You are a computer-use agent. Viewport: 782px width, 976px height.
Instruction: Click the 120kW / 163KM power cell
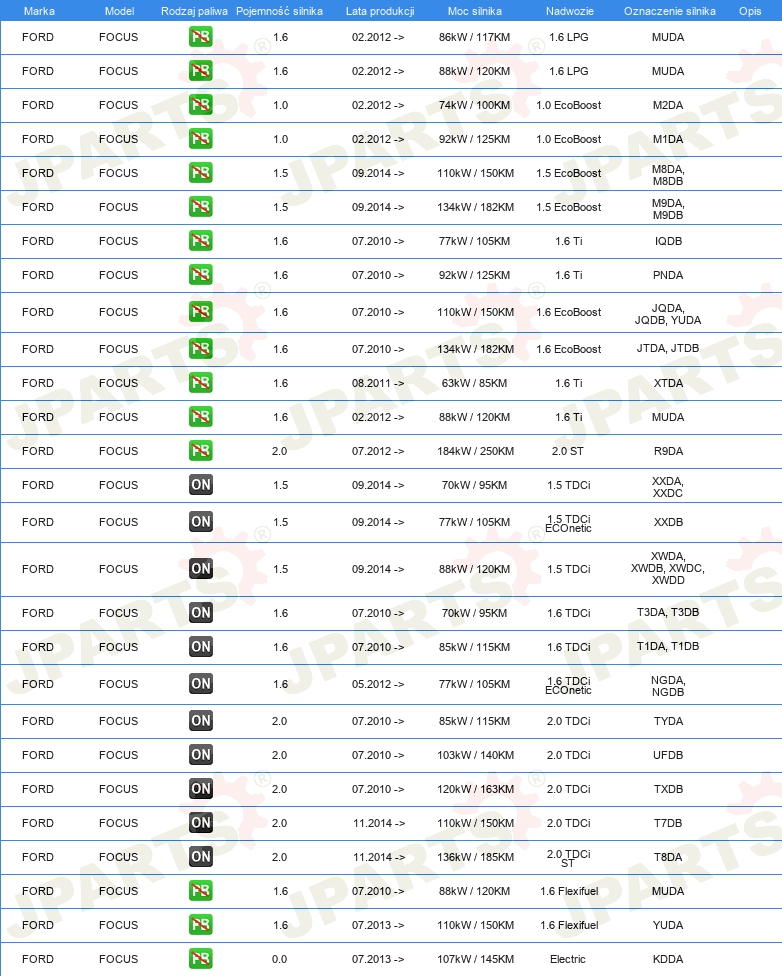[476, 789]
